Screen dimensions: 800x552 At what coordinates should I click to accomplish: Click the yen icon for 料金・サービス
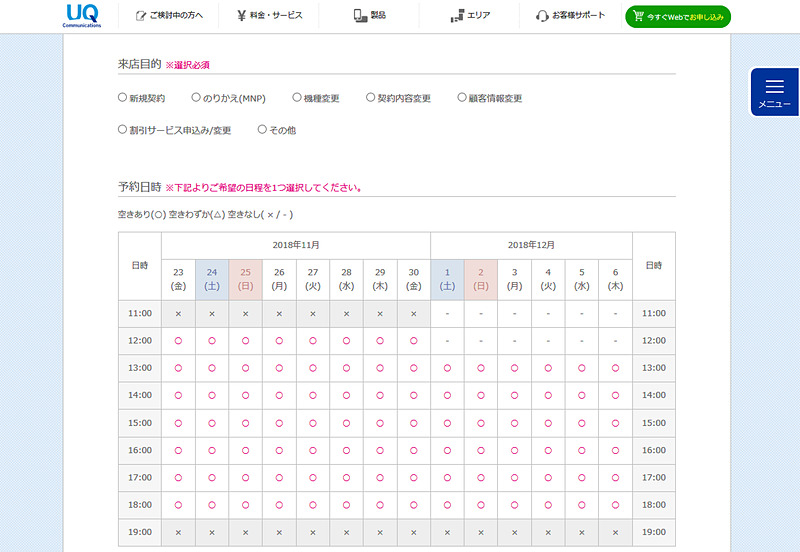[x=242, y=16]
